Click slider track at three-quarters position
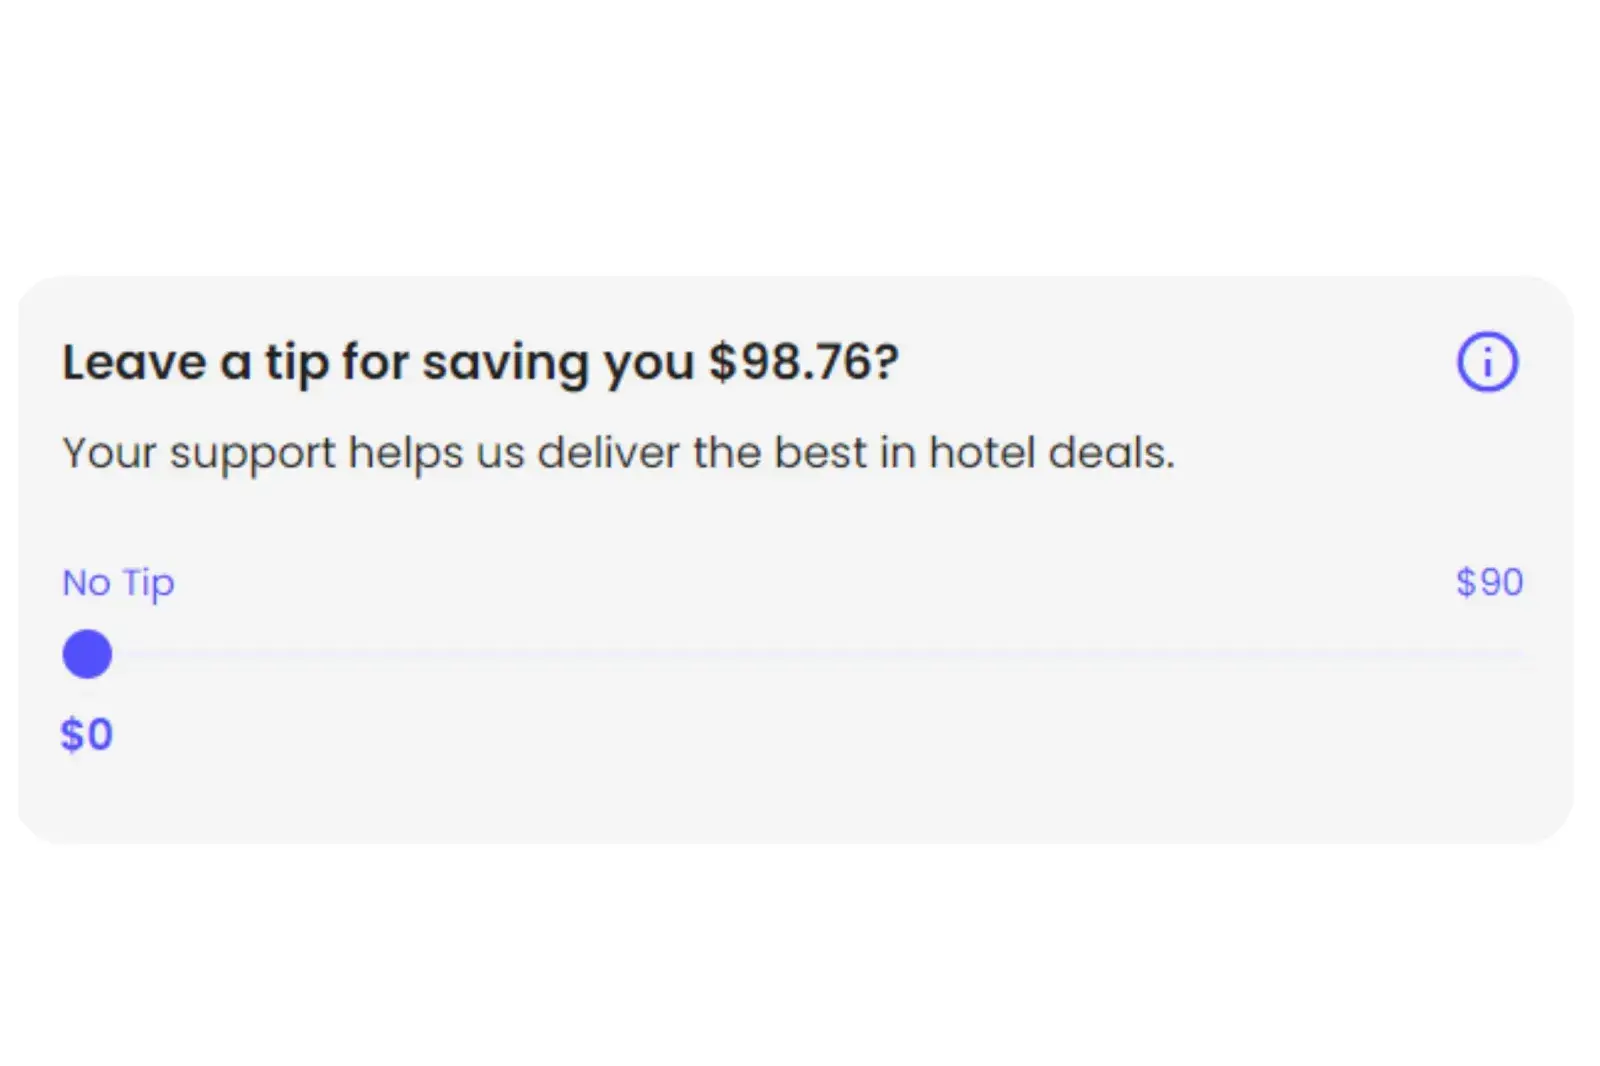 [x=1162, y=655]
